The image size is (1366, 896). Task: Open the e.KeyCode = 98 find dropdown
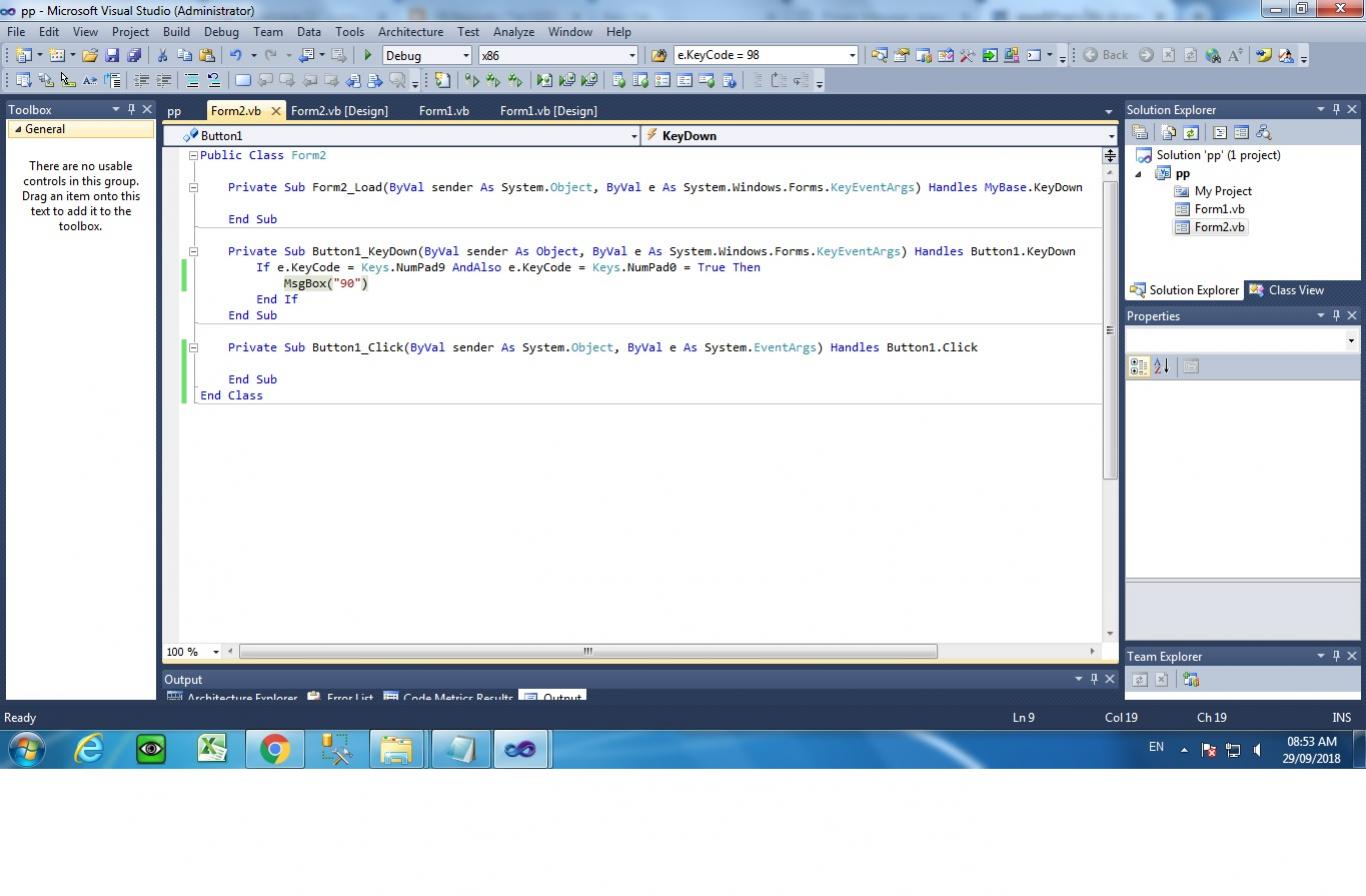pyautogui.click(x=852, y=56)
